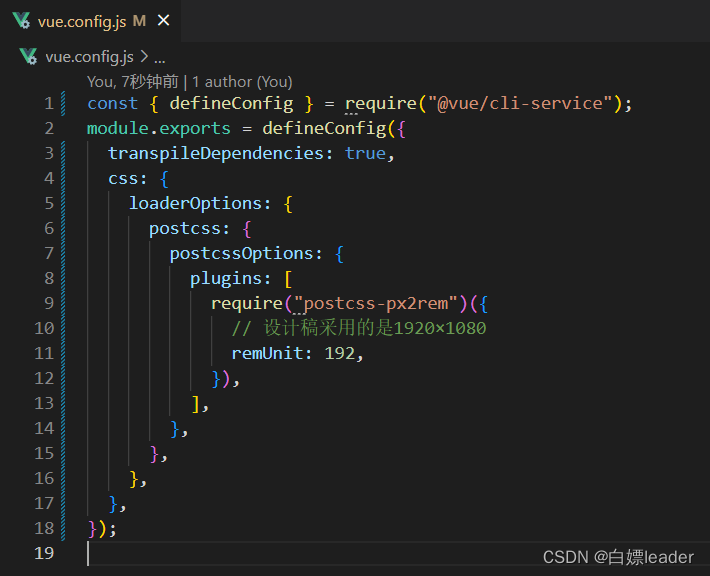
Task: Click 'transpileDependencies' property name
Action: pos(216,154)
